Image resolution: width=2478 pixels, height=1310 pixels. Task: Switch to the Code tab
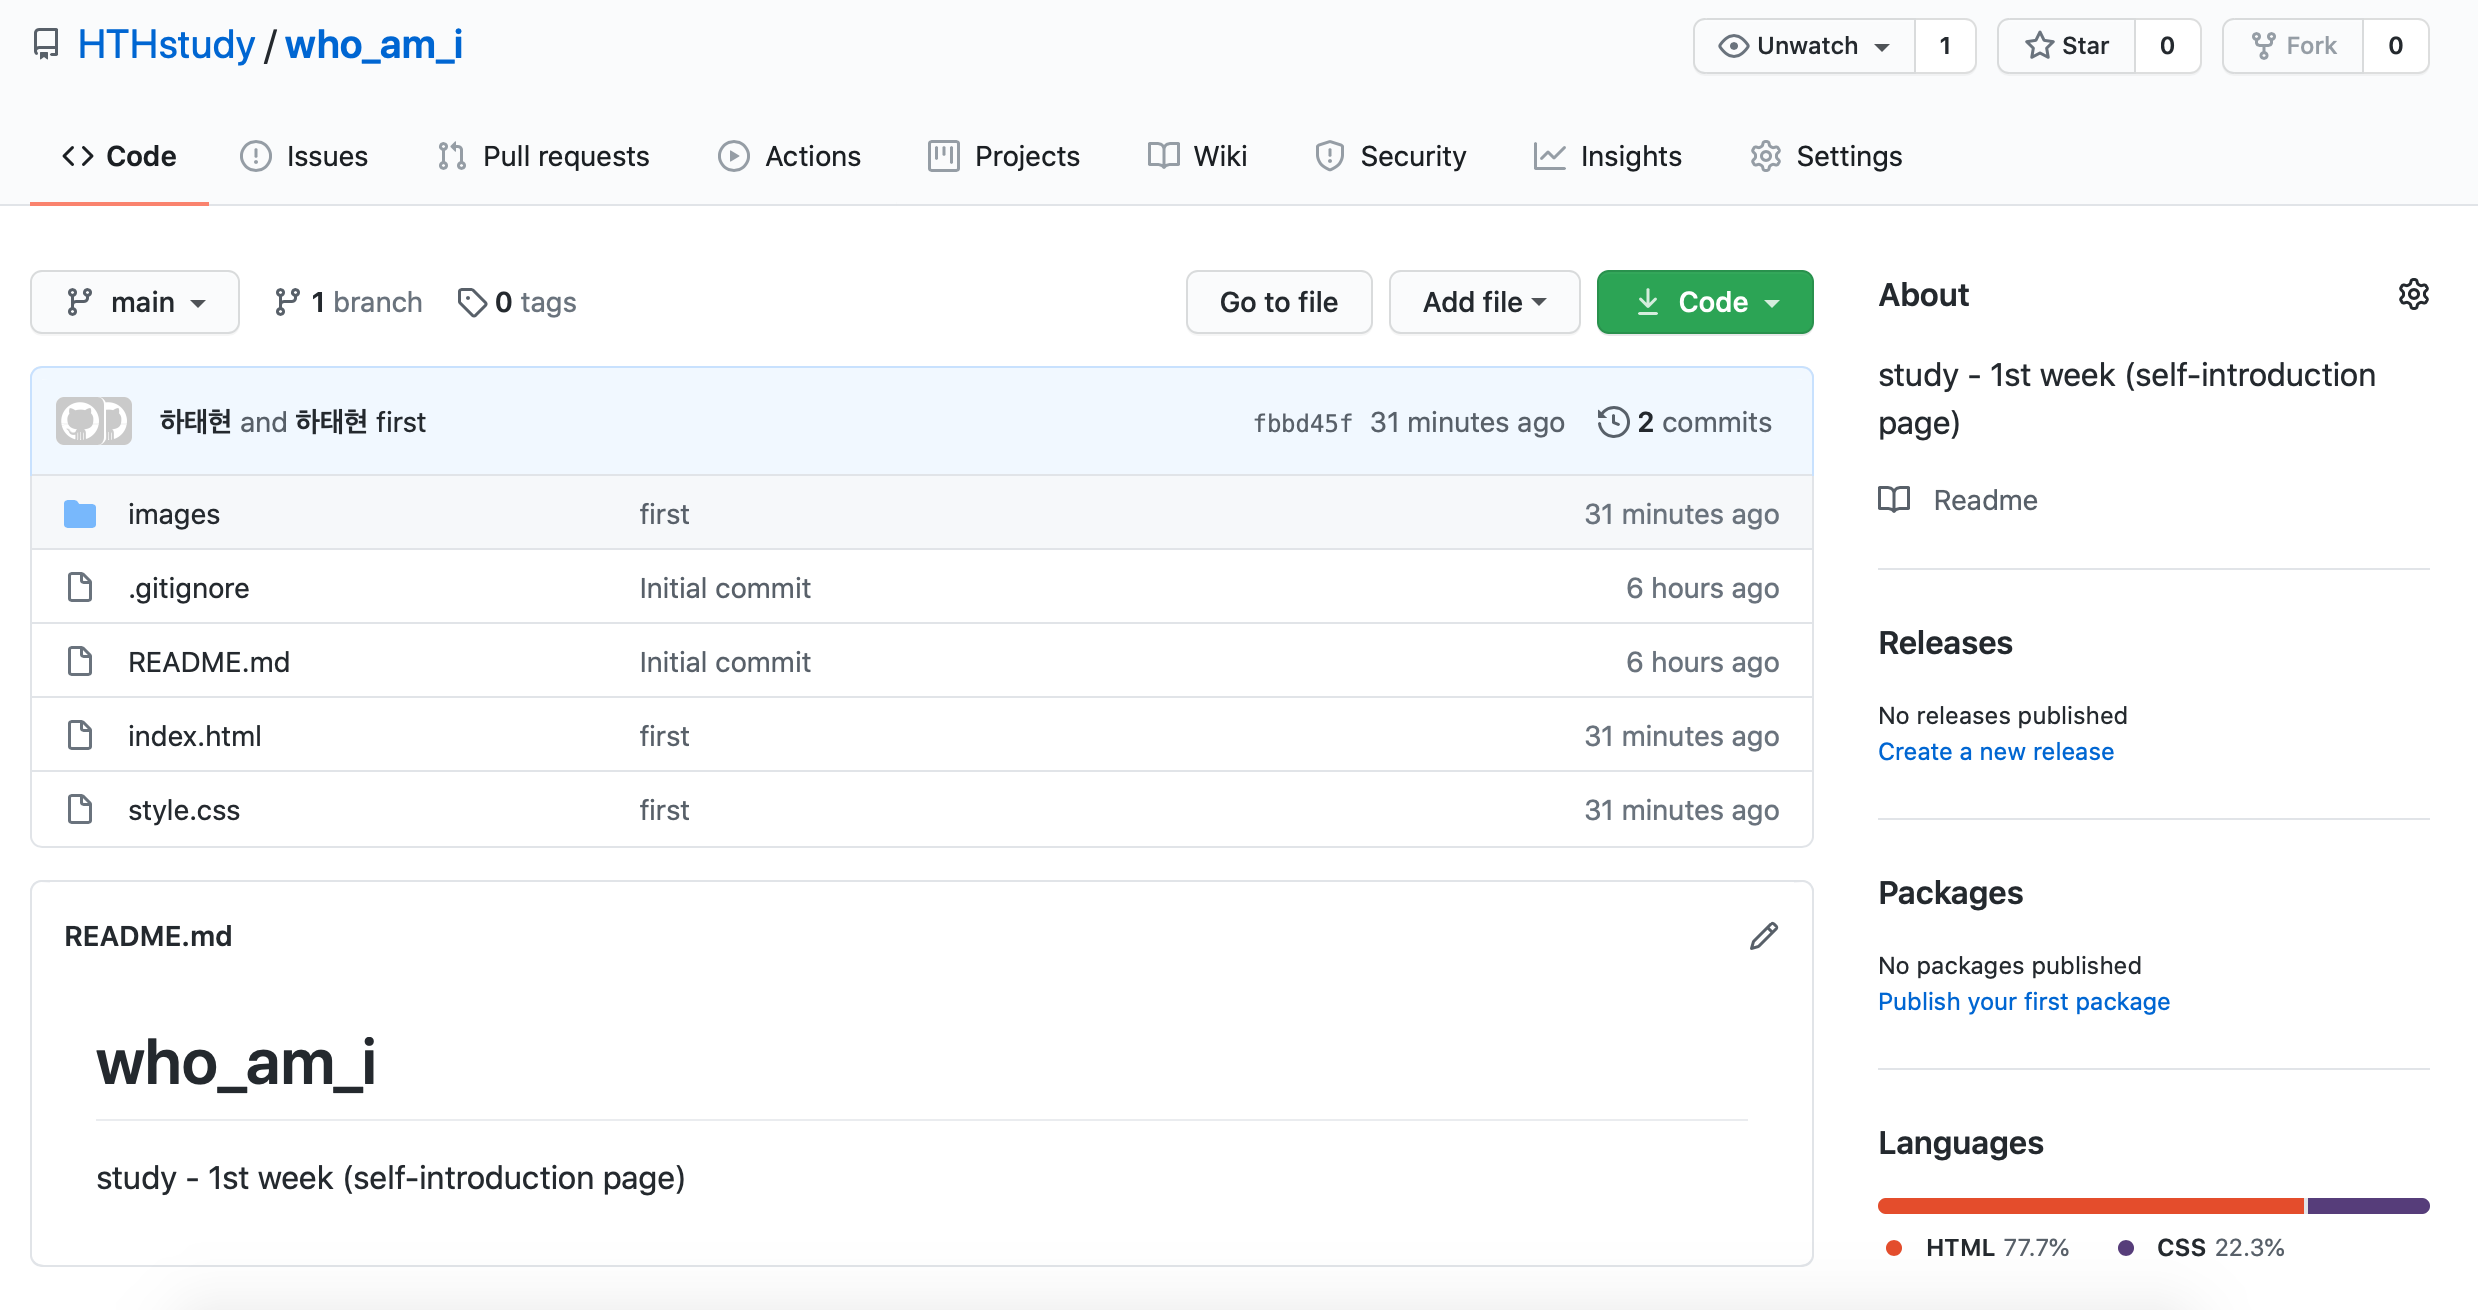click(x=119, y=156)
